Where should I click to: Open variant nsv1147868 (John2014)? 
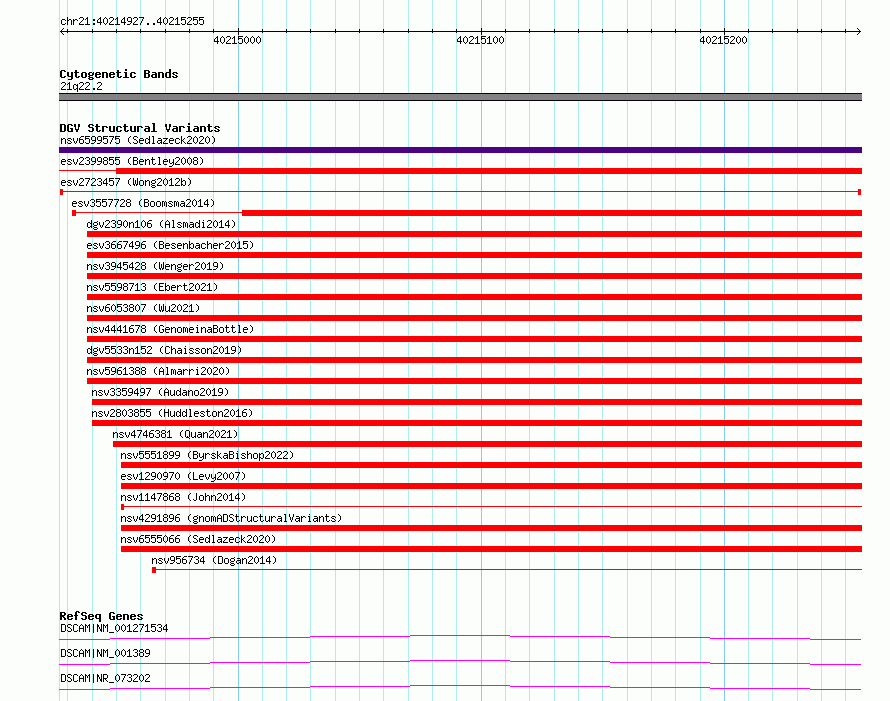pyautogui.click(x=183, y=497)
